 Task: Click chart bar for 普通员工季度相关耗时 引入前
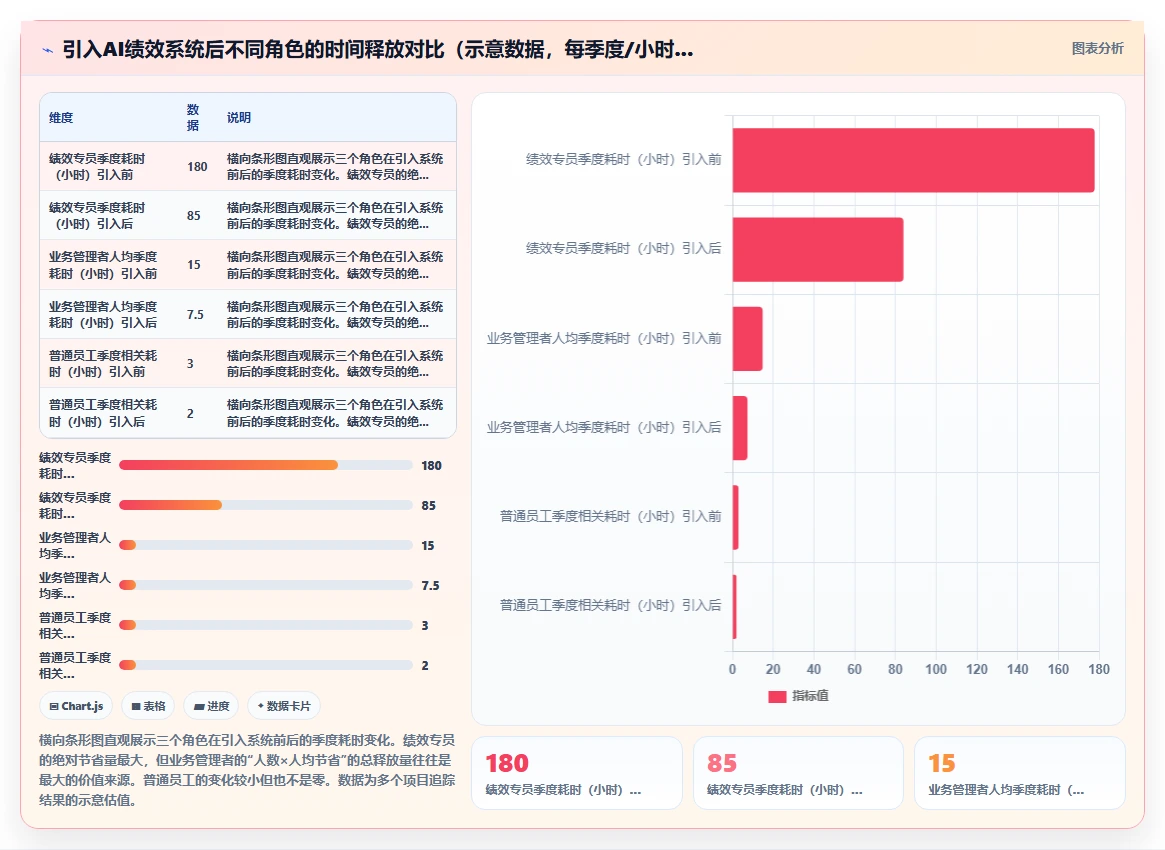click(x=736, y=517)
